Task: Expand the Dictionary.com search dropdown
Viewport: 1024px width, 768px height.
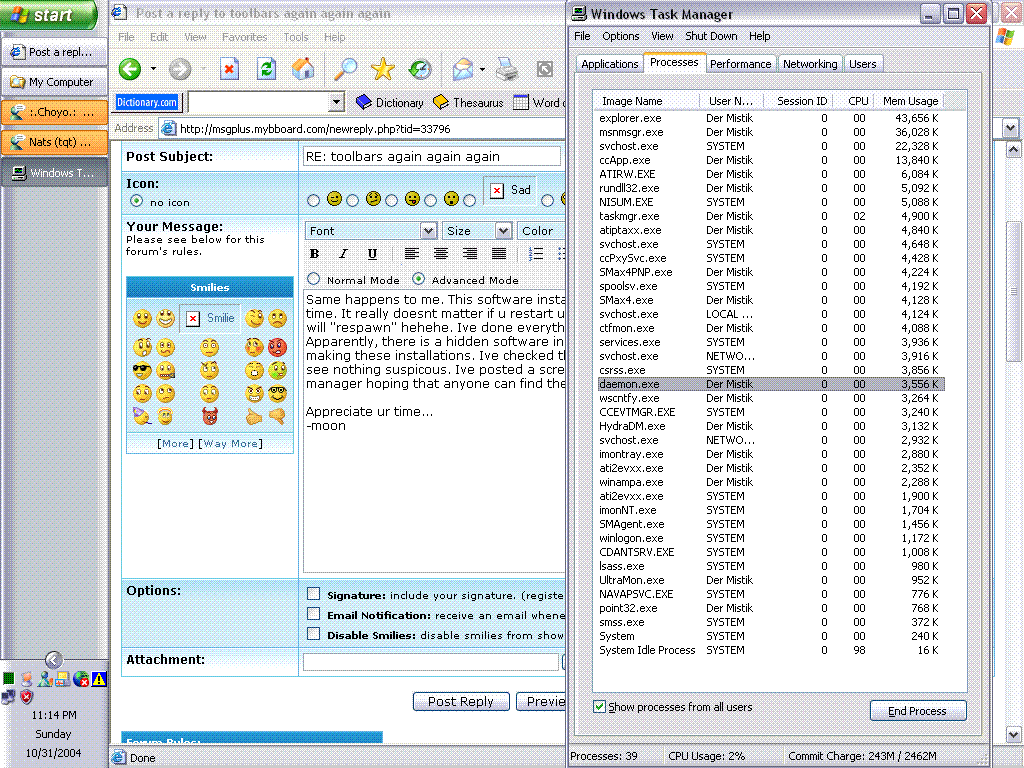Action: 336,102
